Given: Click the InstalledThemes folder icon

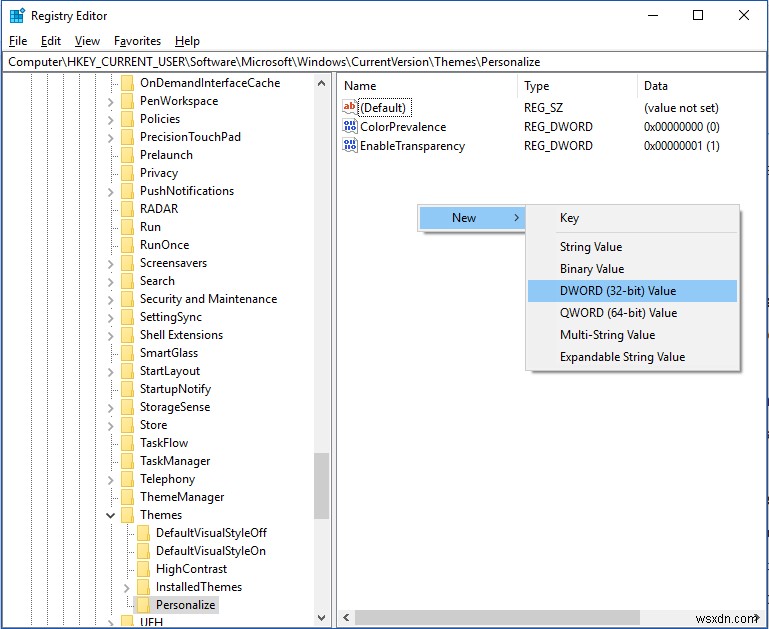Looking at the screenshot, I should pyautogui.click(x=143, y=587).
